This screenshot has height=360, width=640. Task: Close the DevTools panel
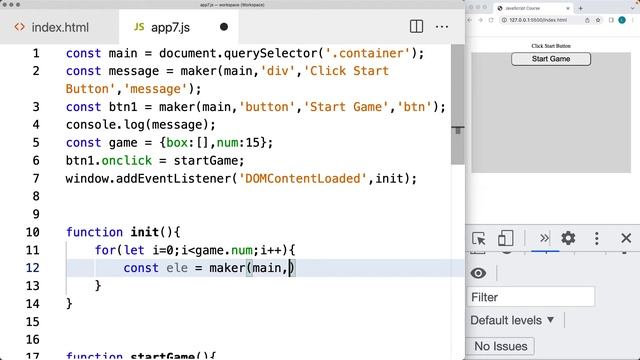click(626, 238)
